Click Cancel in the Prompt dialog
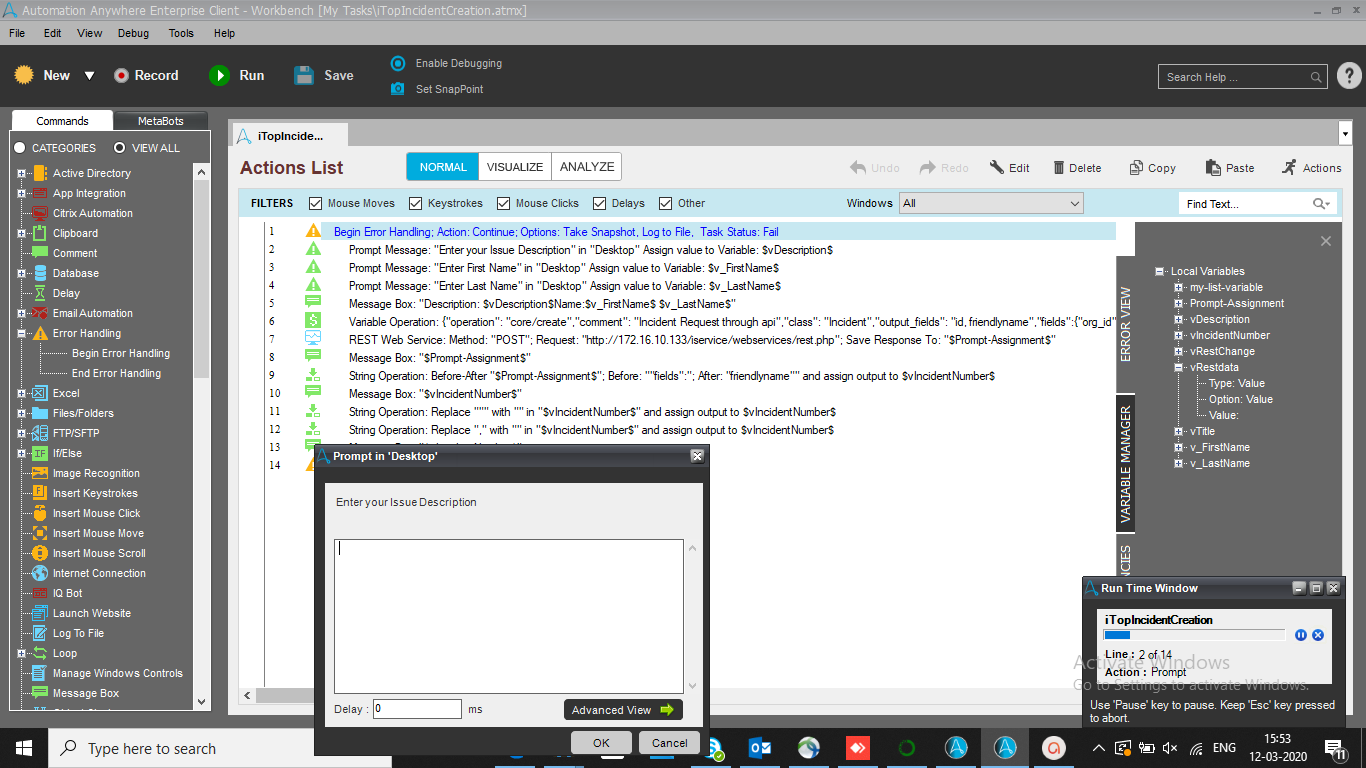 pos(670,743)
